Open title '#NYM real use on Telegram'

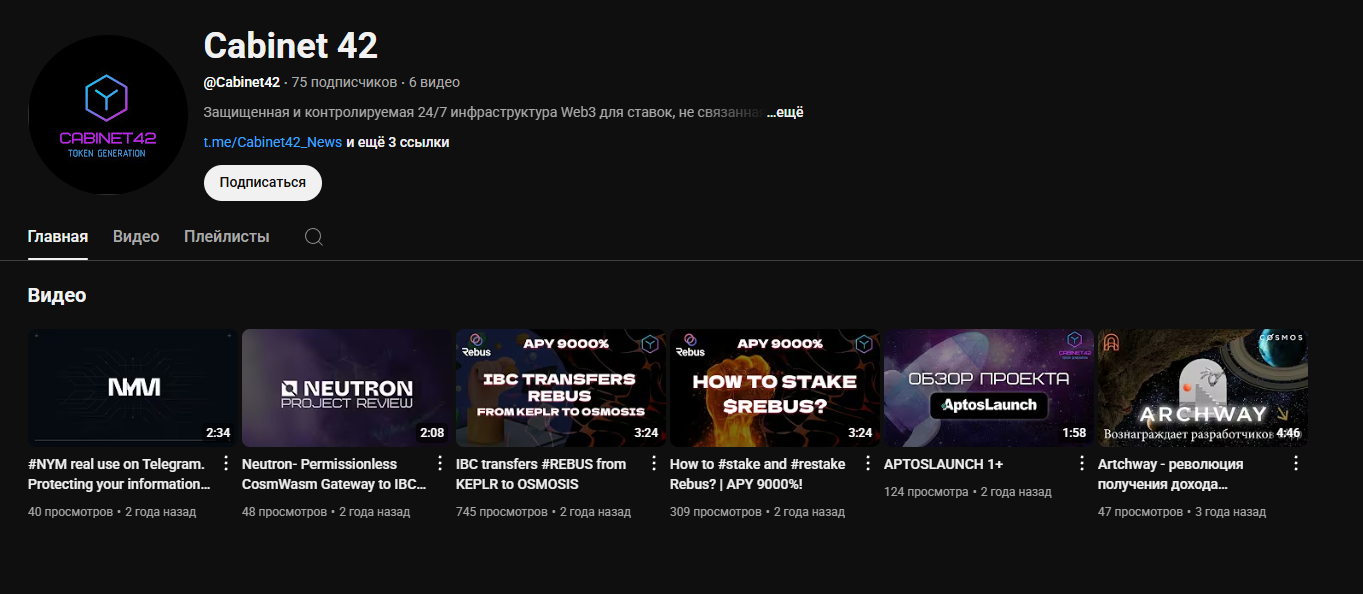pyautogui.click(x=119, y=474)
